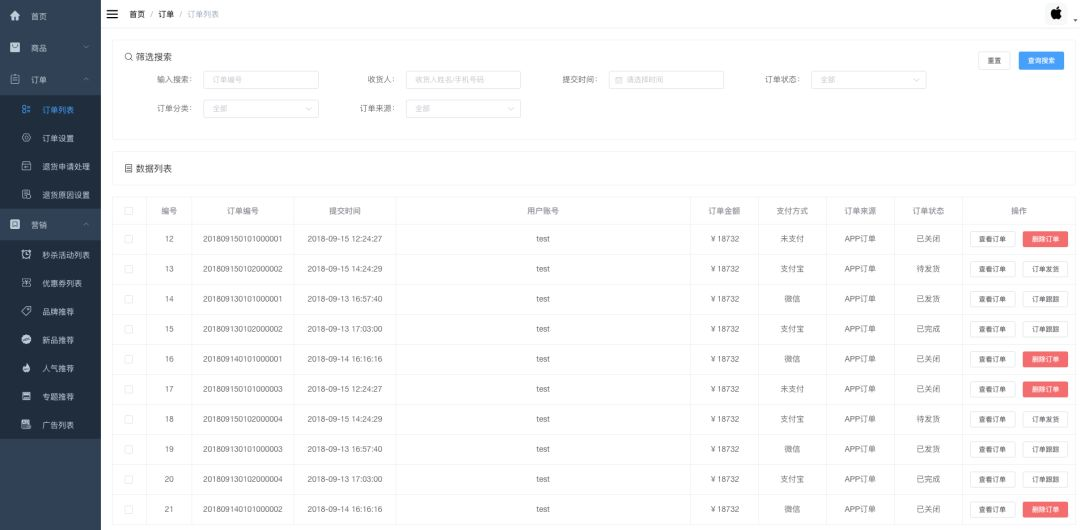The image size is (1080, 530).
Task: Click the 退货原因设置 sidebar icon
Action: click(x=26, y=194)
